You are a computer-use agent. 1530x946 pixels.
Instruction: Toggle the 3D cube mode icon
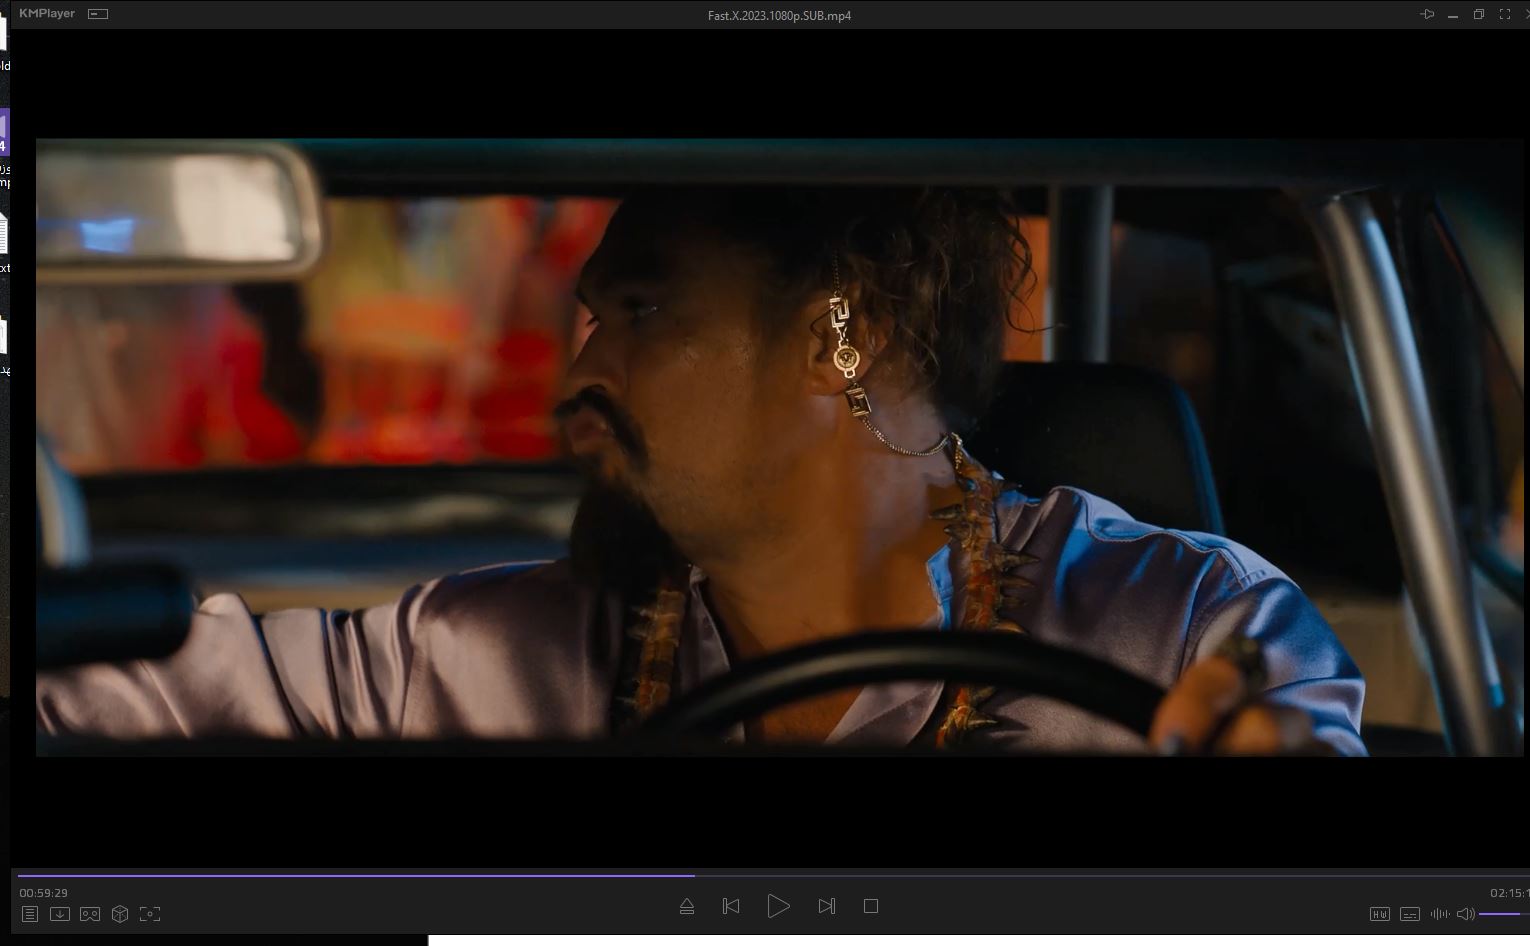click(x=120, y=914)
